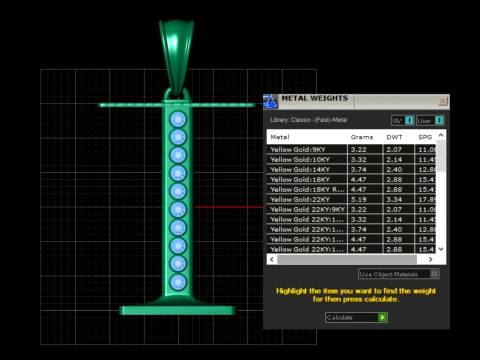Click the 5.19 grams value
480x360 pixels.
pos(358,199)
